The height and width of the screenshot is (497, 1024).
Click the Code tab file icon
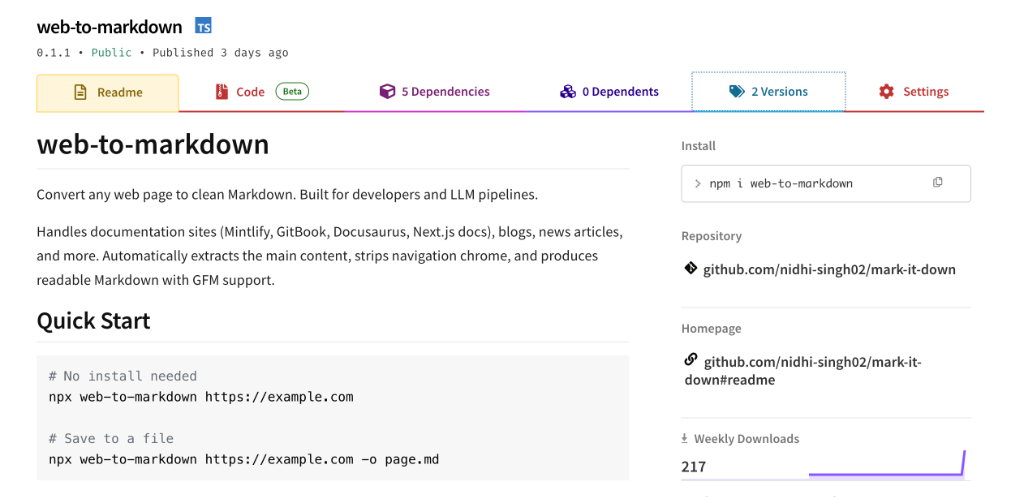[222, 91]
